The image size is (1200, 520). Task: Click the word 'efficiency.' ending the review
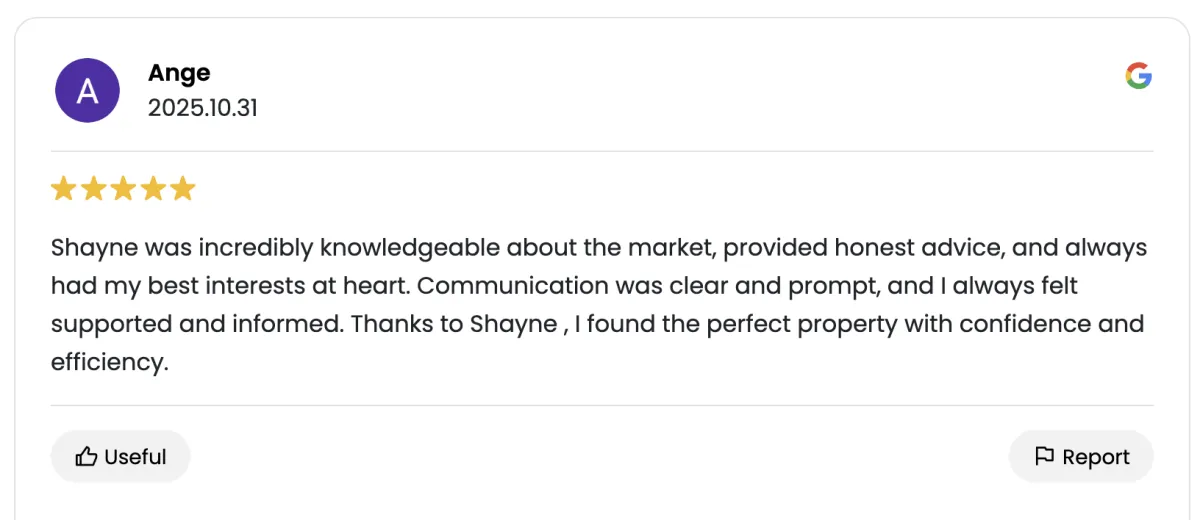[x=109, y=362]
